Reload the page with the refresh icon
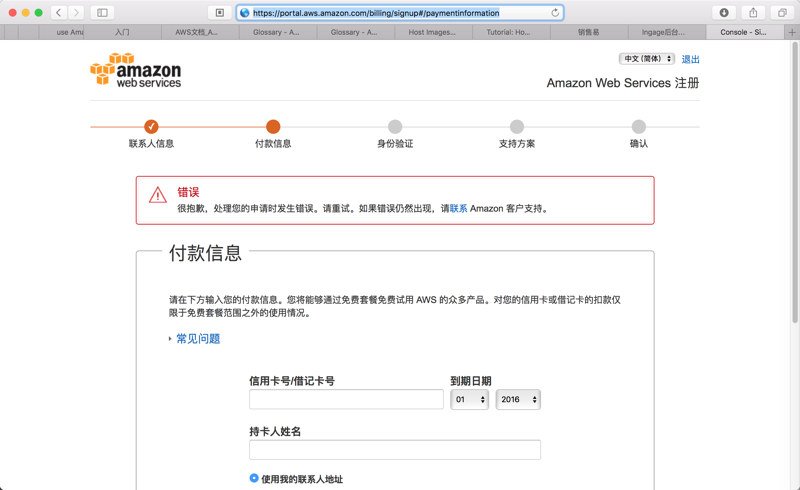Viewport: 800px width, 490px height. click(x=555, y=13)
